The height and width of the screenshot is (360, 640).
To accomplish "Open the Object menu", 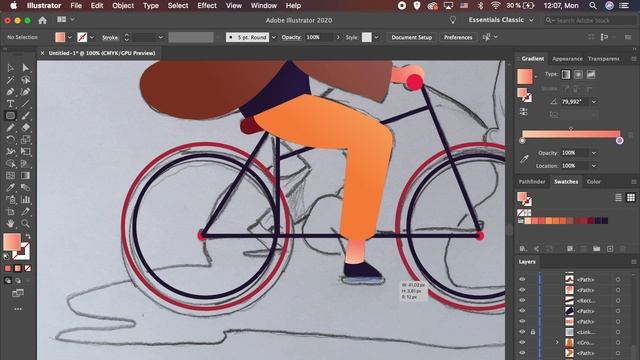I will 123,6.
